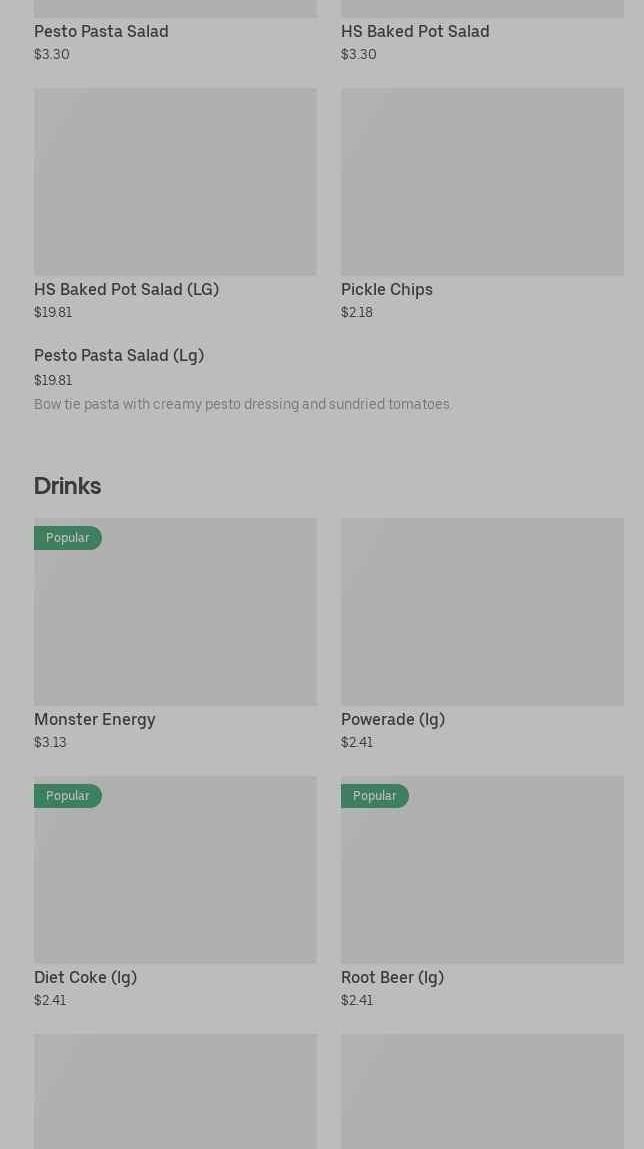
Task: Select the Diet Coke (lg) name
Action: 85,978
